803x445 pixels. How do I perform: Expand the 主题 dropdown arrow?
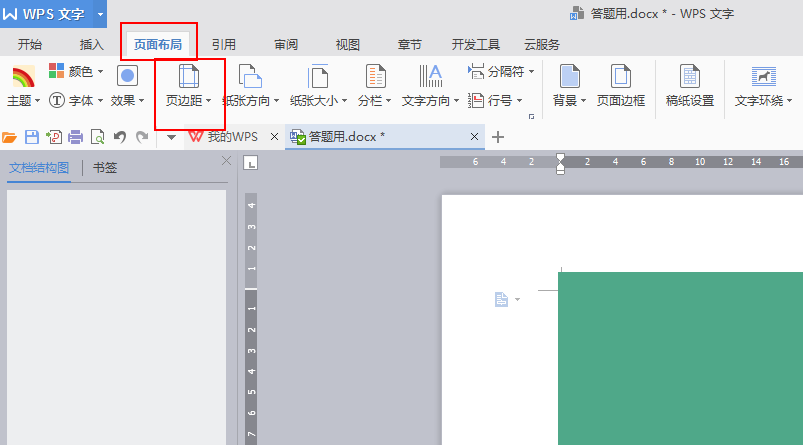(x=37, y=101)
